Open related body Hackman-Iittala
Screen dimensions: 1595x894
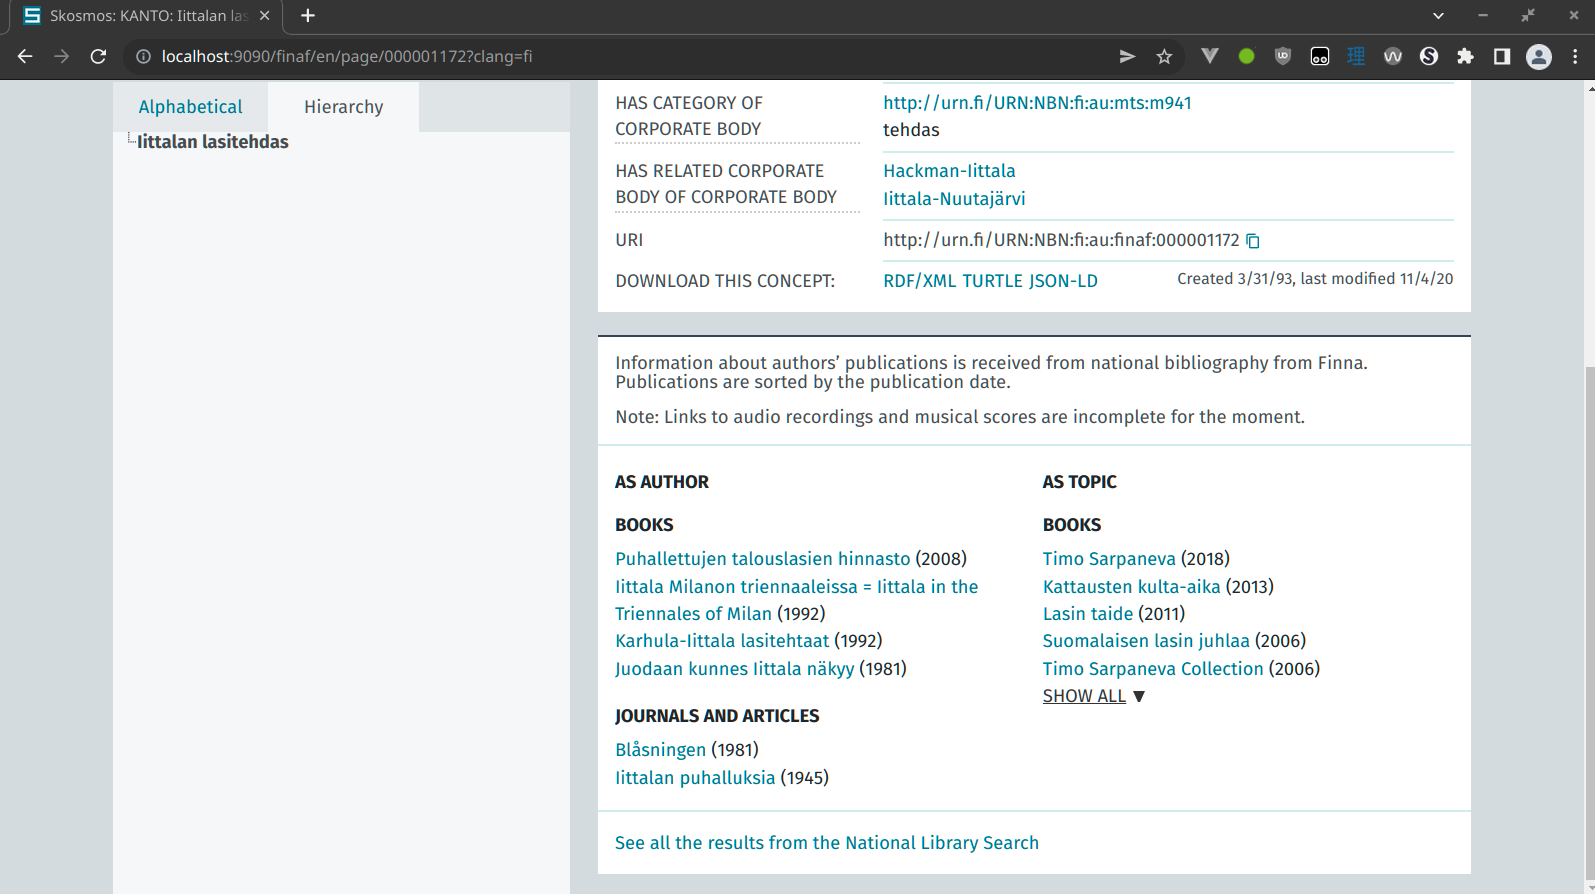(949, 171)
